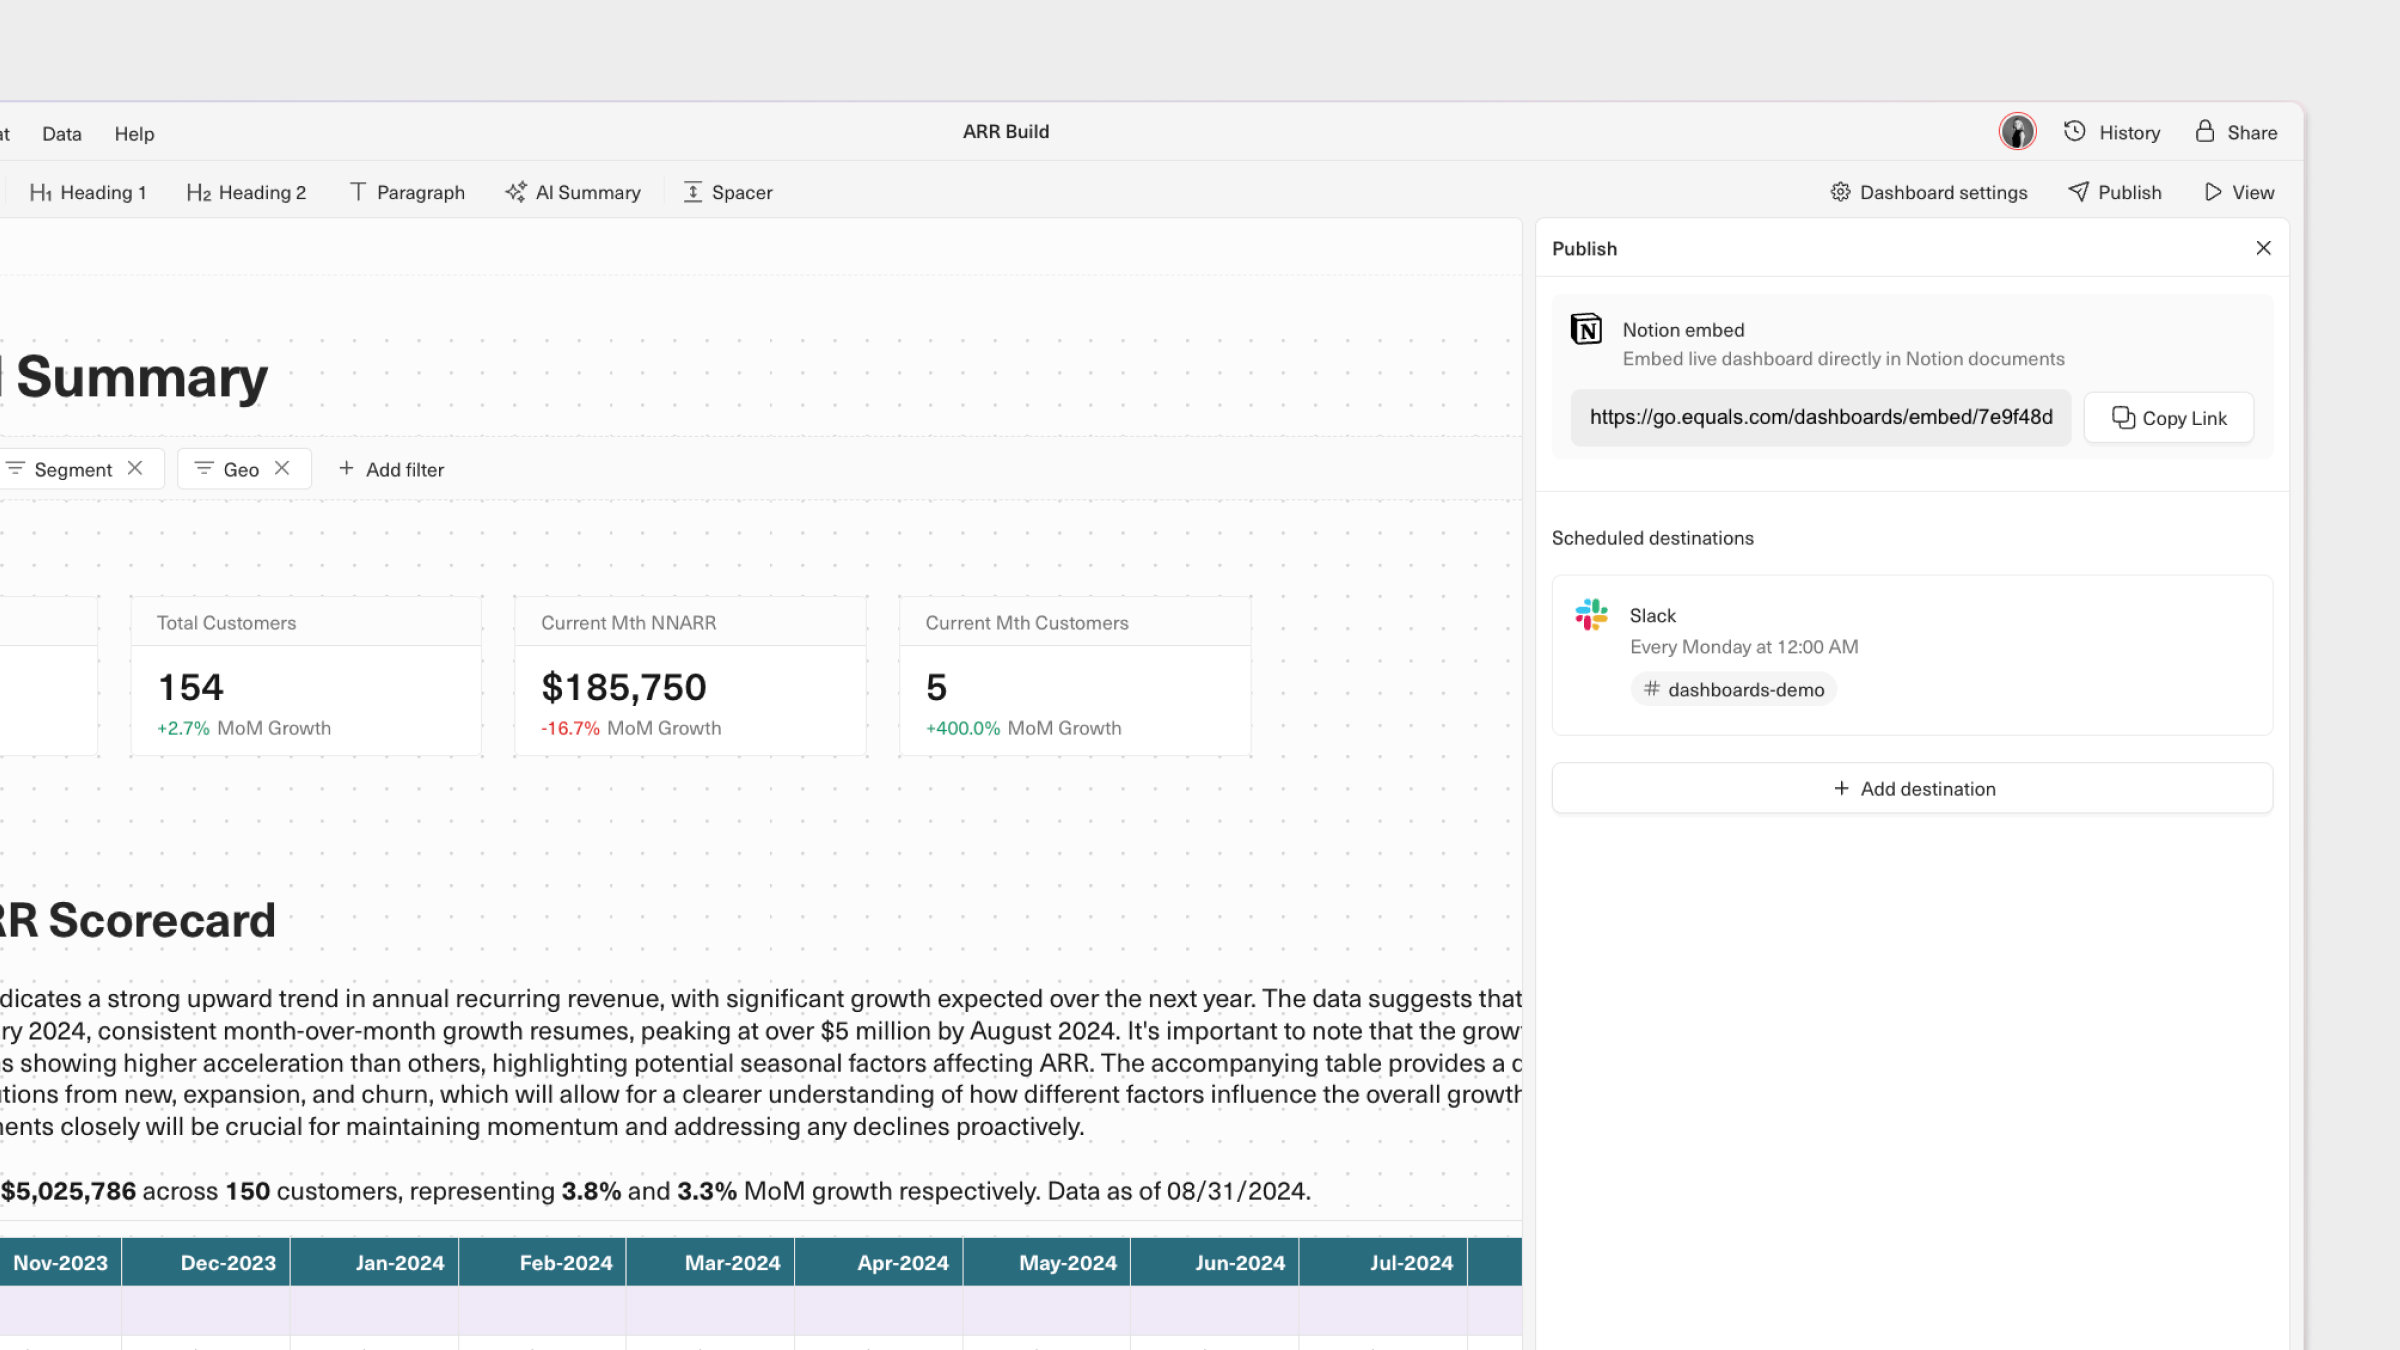Image resolution: width=2400 pixels, height=1350 pixels.
Task: Remove the Segment filter
Action: [135, 468]
